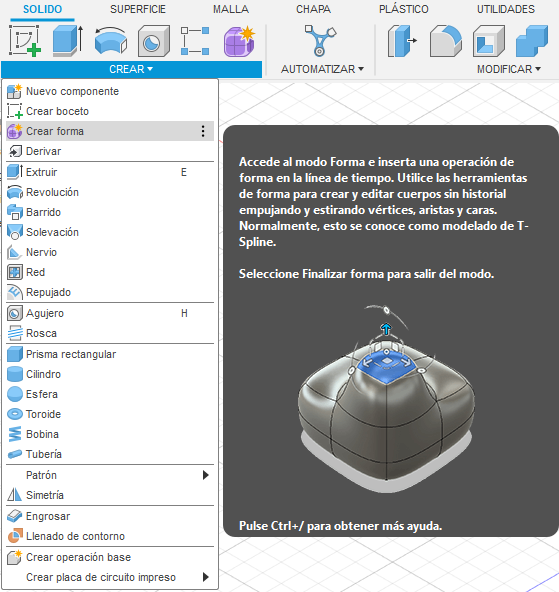
Task: Click the rectangular pattern toolbar icon
Action: tap(195, 41)
